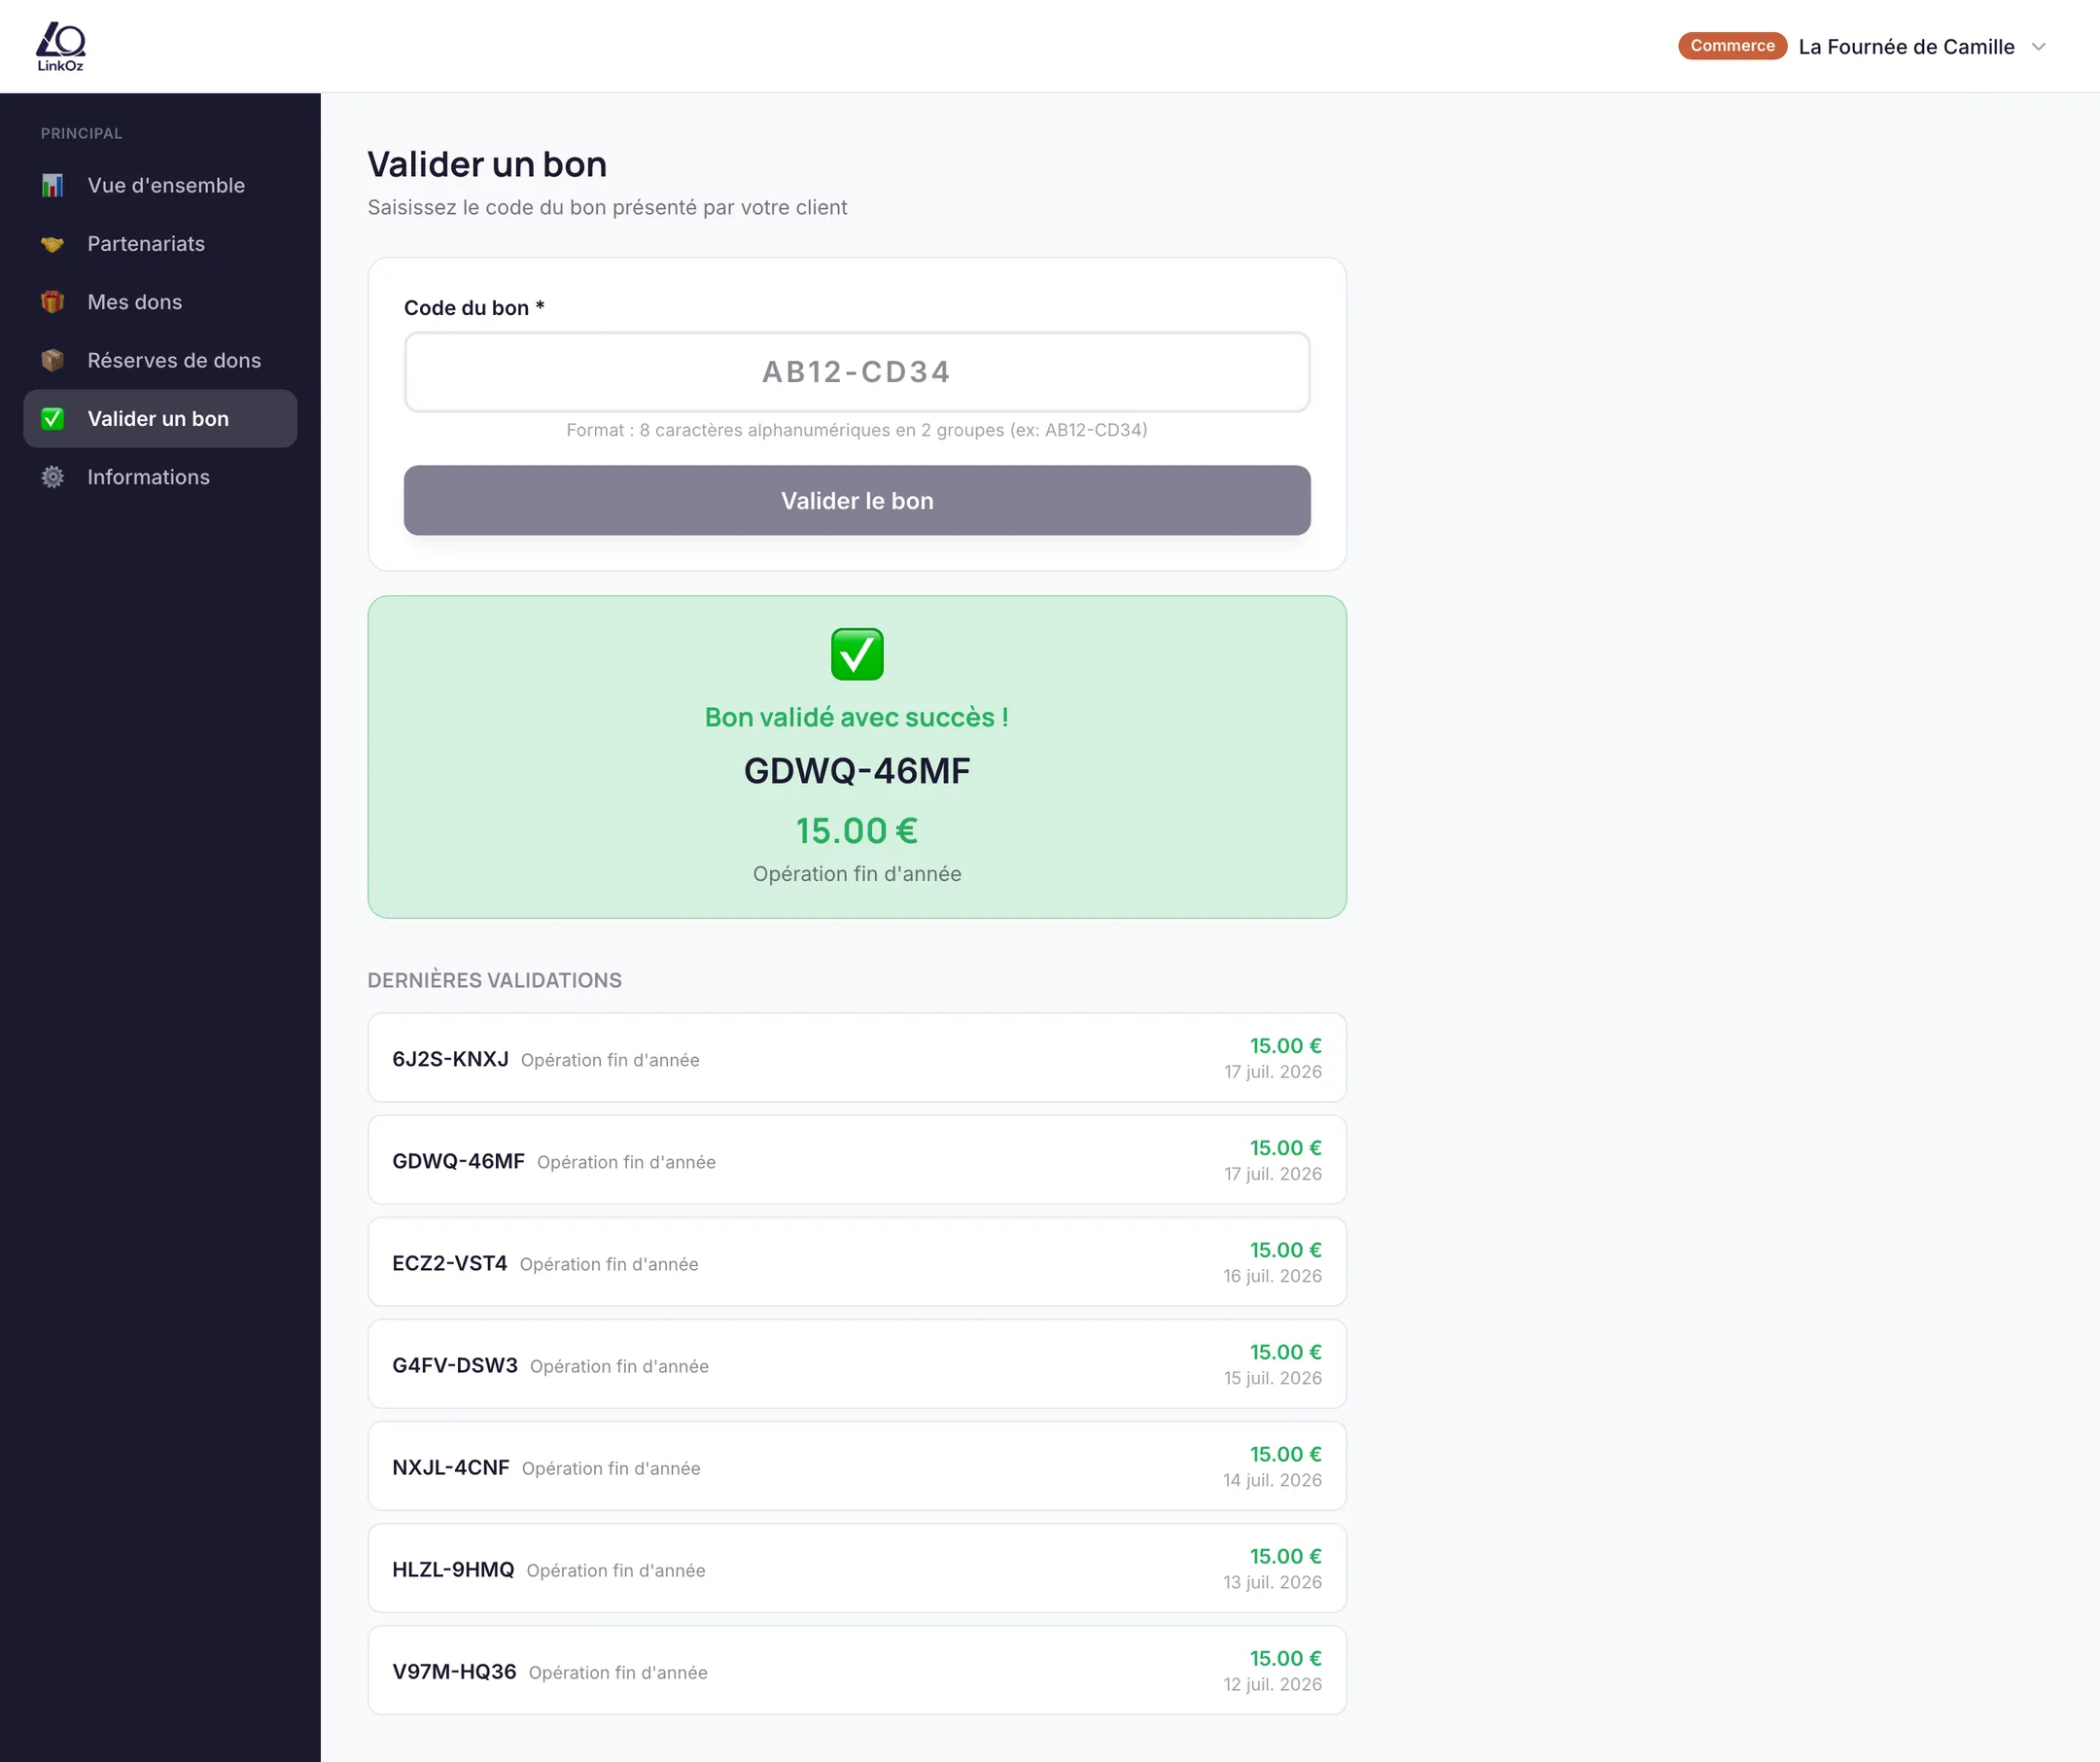This screenshot has height=1762, width=2100.
Task: Click the handshake icon next to Partenariats
Action: pyautogui.click(x=52, y=244)
